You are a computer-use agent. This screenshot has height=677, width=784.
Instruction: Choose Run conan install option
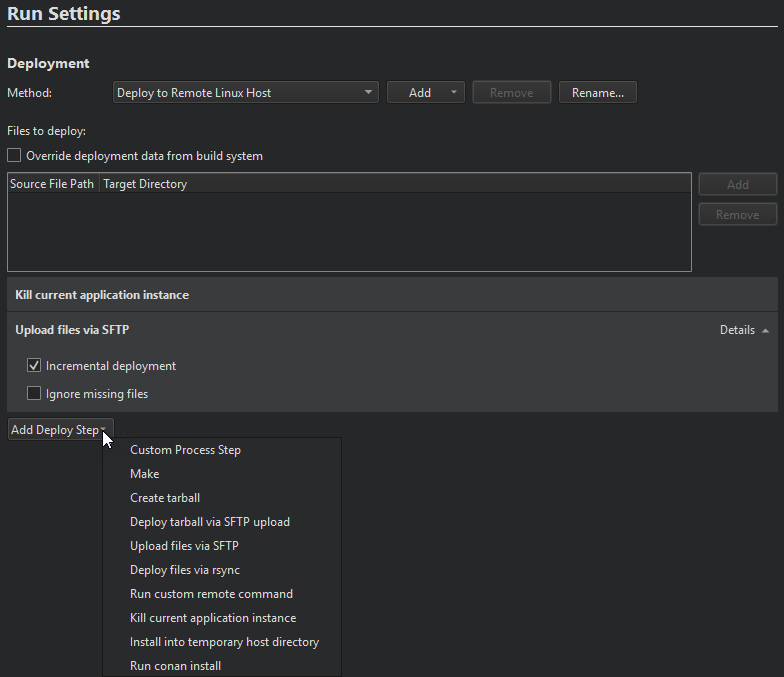175,666
